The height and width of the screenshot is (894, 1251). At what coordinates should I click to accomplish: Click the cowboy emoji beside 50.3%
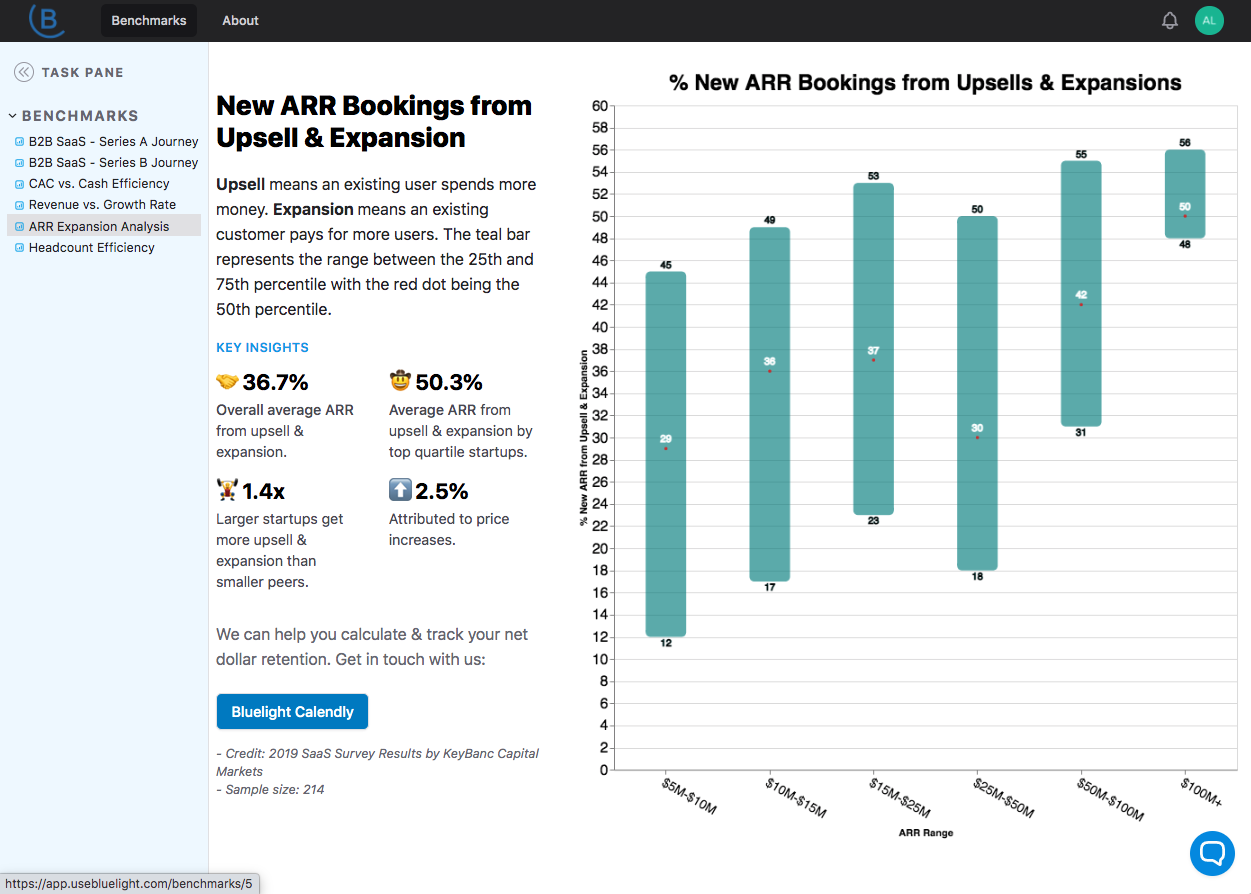pos(400,382)
